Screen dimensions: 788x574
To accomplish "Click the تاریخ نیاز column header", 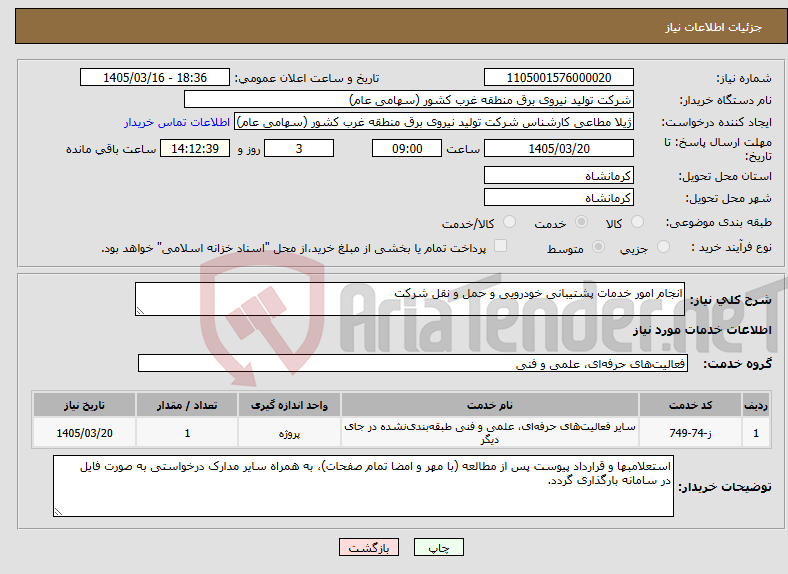I will point(84,405).
